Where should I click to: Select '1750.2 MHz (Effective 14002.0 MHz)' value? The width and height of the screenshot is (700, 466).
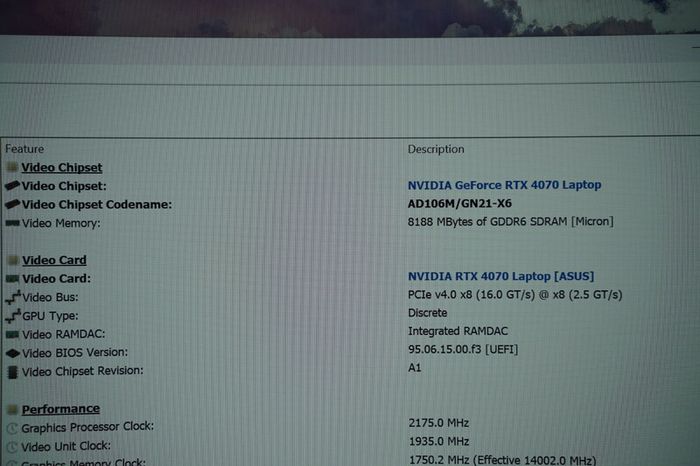(x=503, y=460)
